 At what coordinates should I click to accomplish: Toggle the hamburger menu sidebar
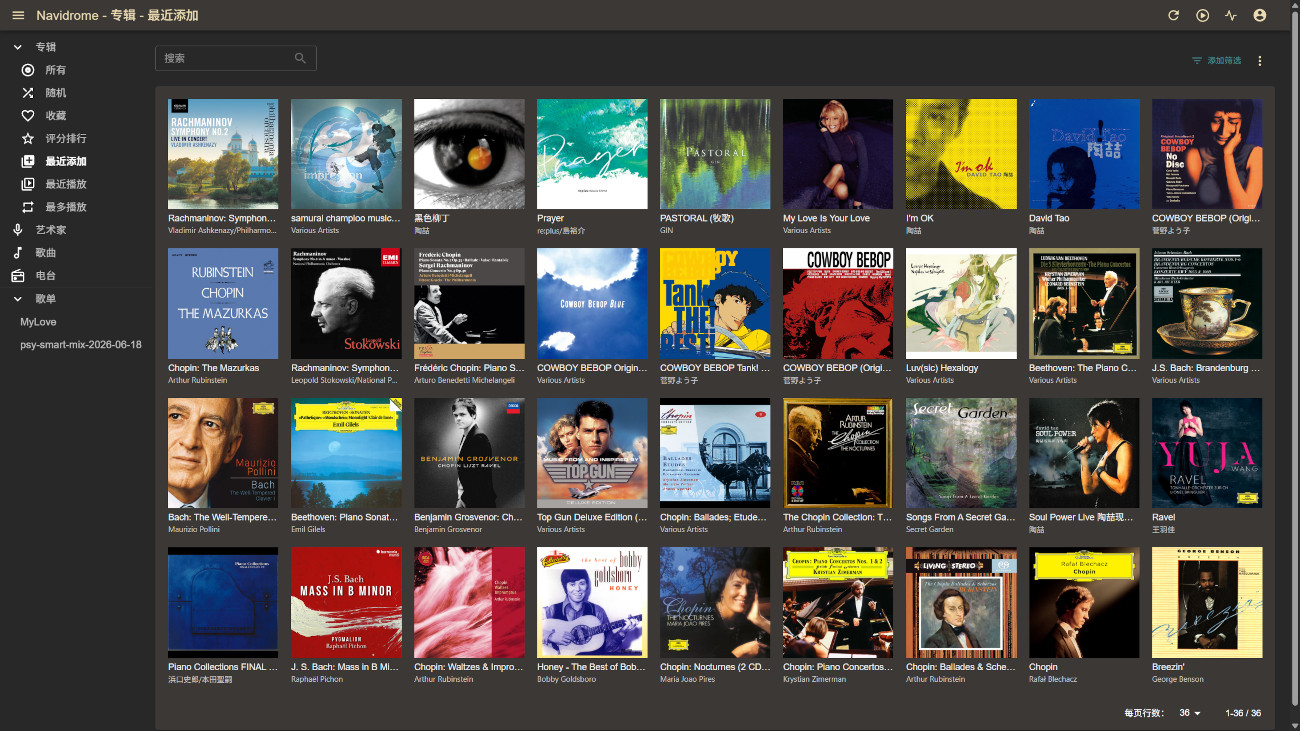[18, 15]
